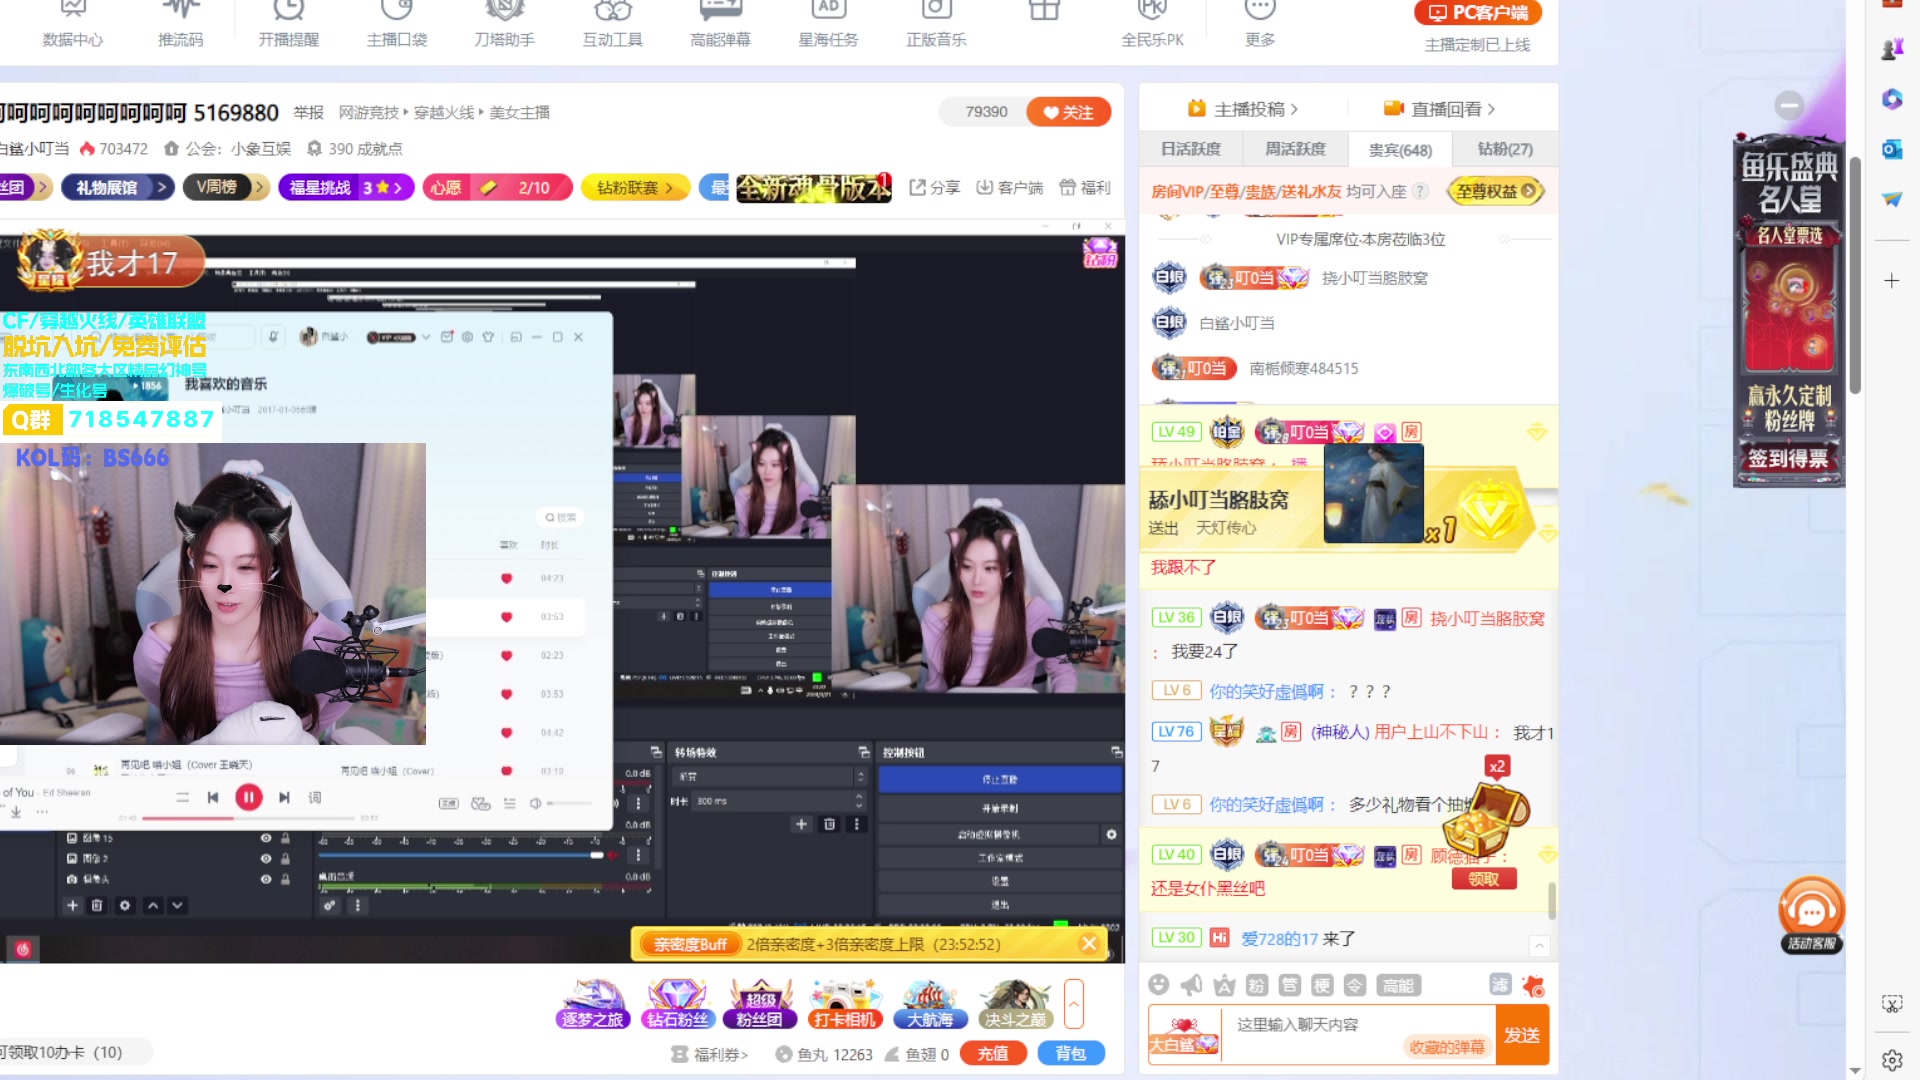This screenshot has width=1920, height=1080.
Task: Open 直播回看 stream replays
Action: 1440,108
